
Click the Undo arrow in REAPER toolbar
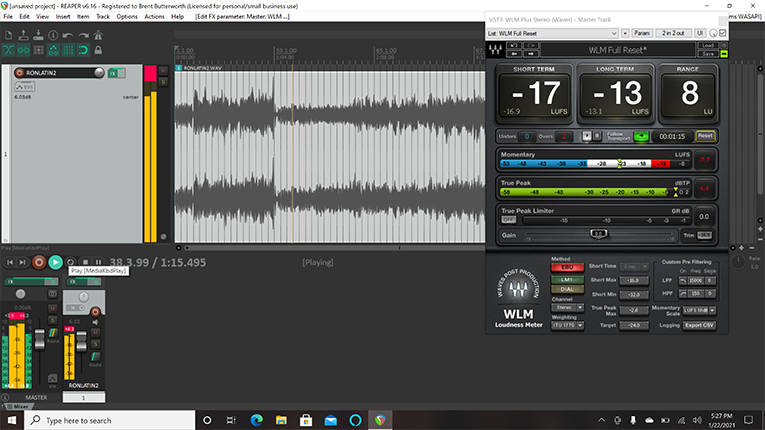click(68, 35)
